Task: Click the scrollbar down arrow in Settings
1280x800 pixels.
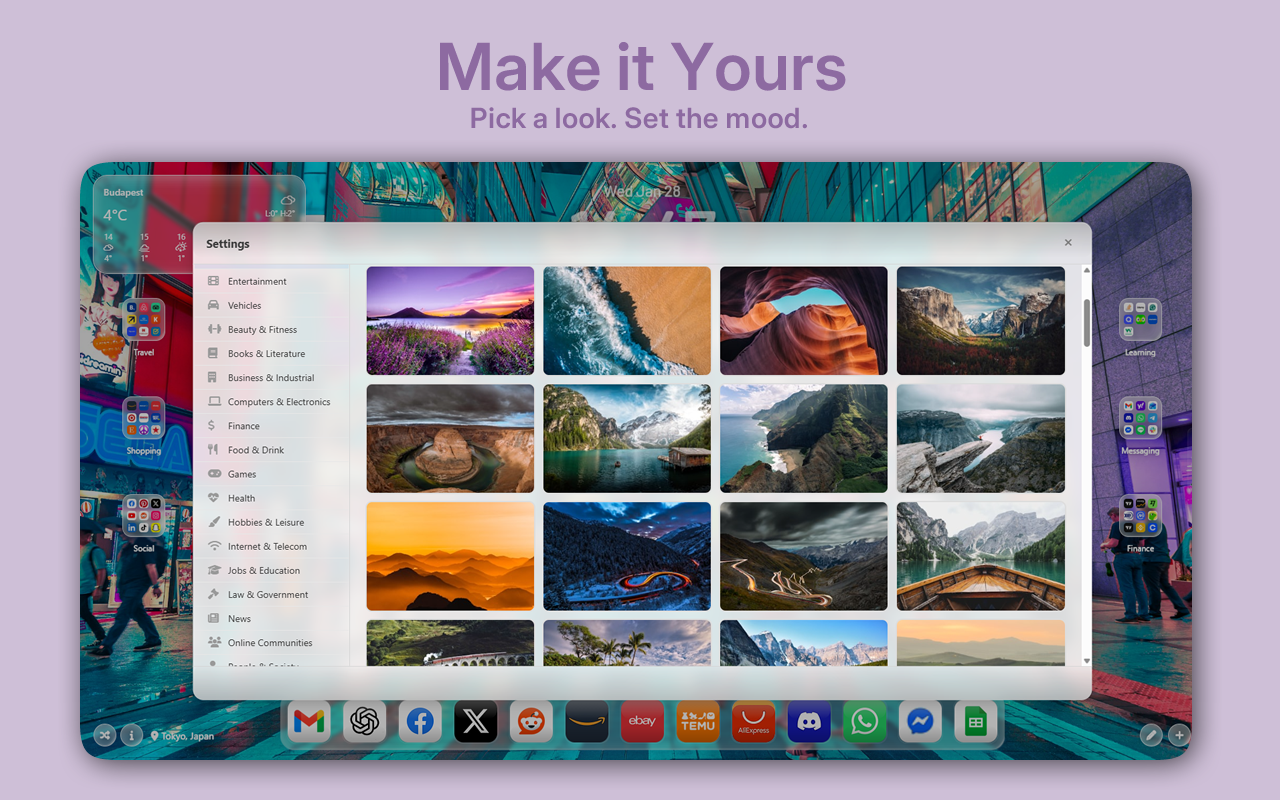Action: pyautogui.click(x=1087, y=661)
